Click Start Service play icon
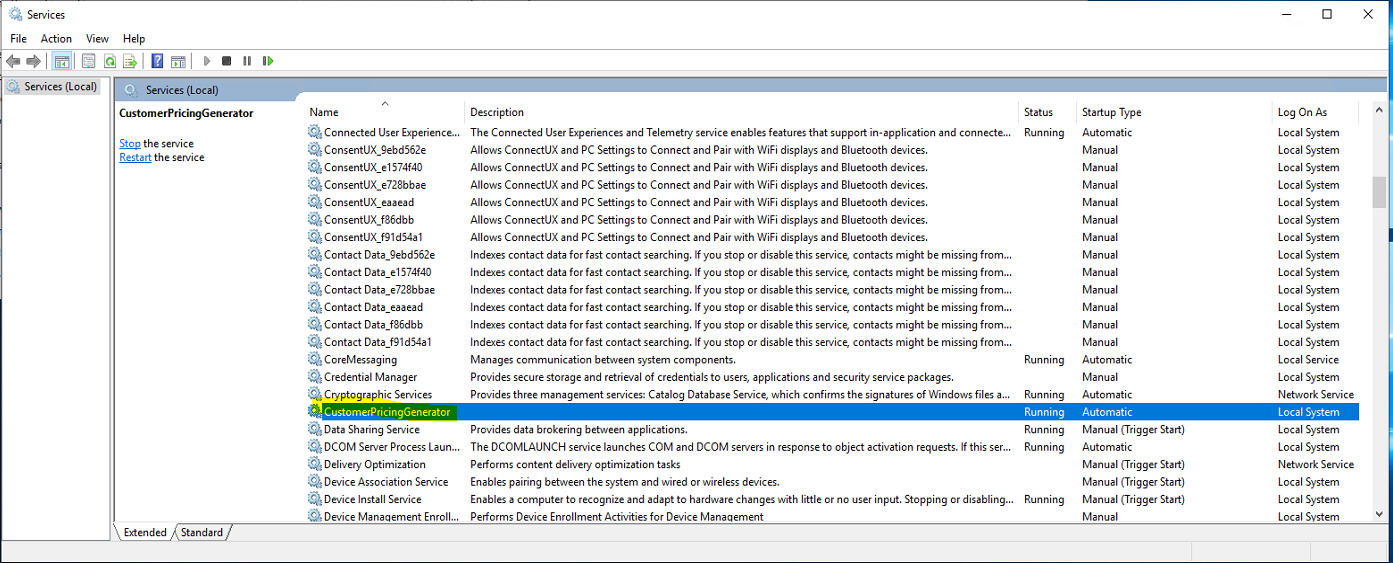This screenshot has width=1393, height=563. [x=207, y=61]
